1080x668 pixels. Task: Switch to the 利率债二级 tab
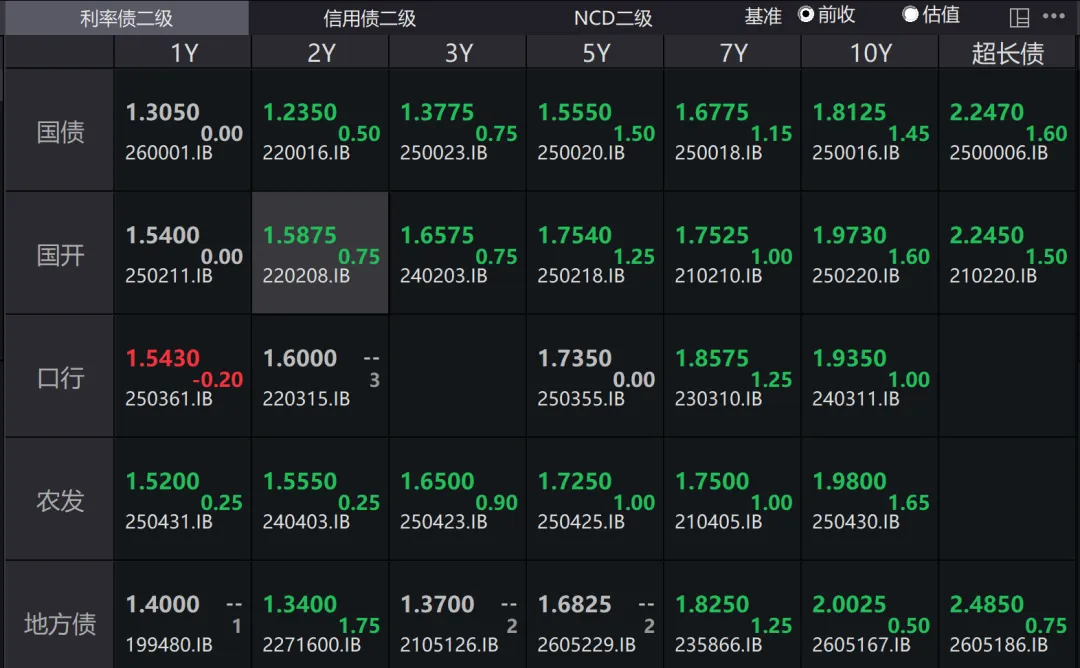(126, 18)
